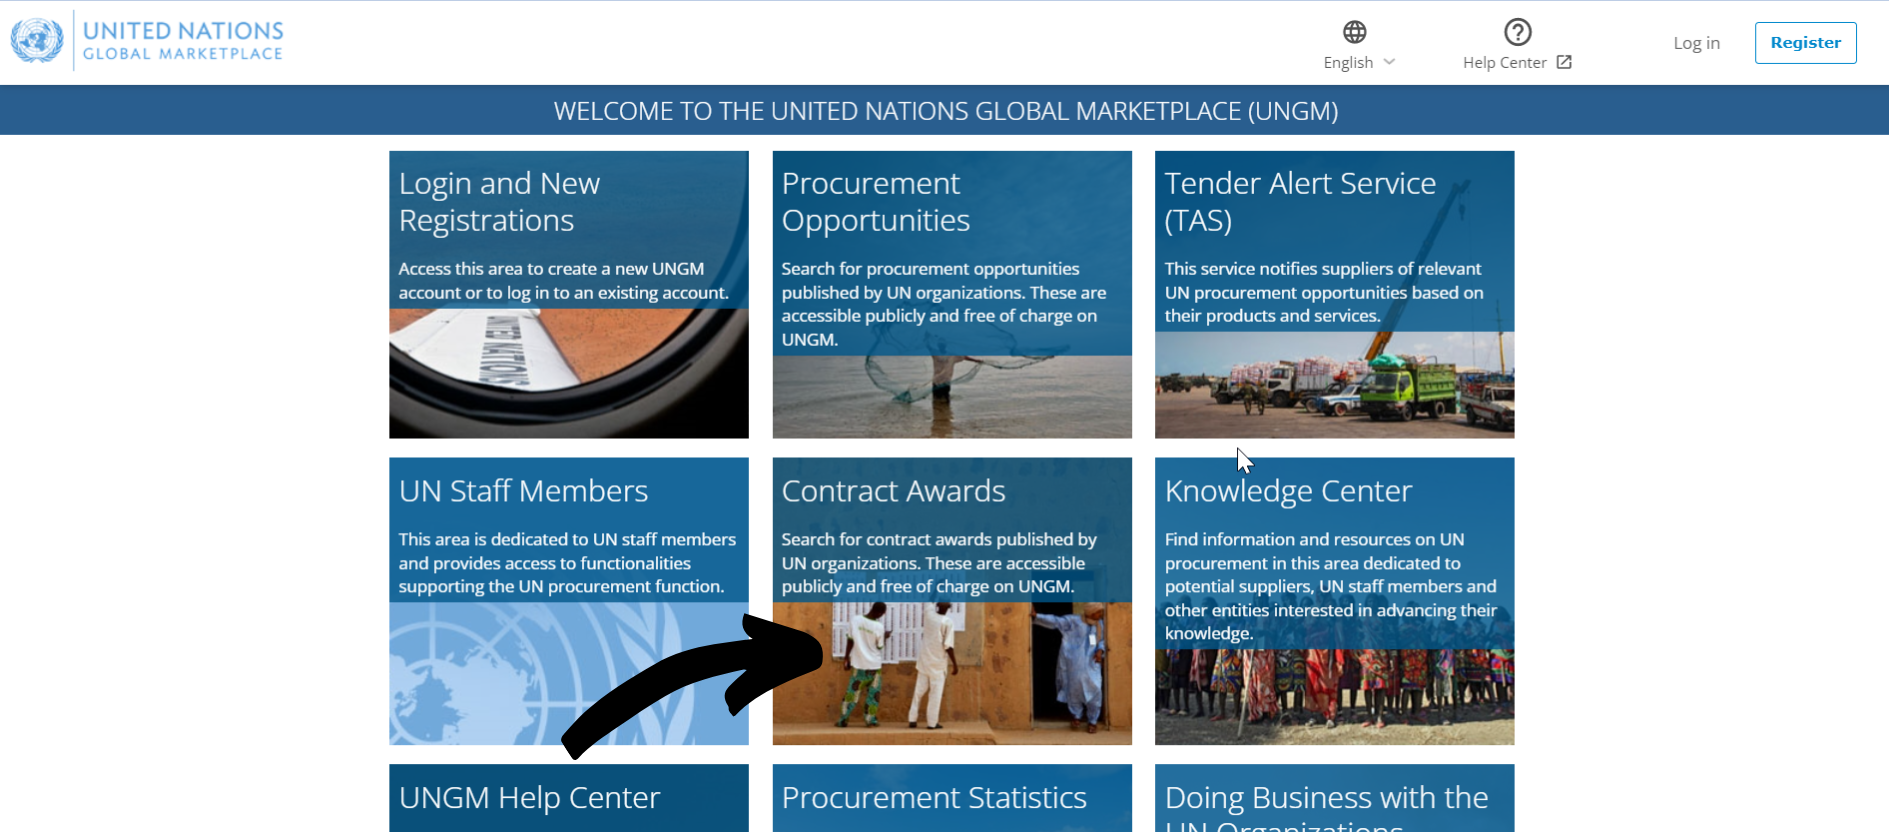Image resolution: width=1889 pixels, height=832 pixels.
Task: Click the 'Search for procurement opportunities' description
Action: tap(944, 304)
